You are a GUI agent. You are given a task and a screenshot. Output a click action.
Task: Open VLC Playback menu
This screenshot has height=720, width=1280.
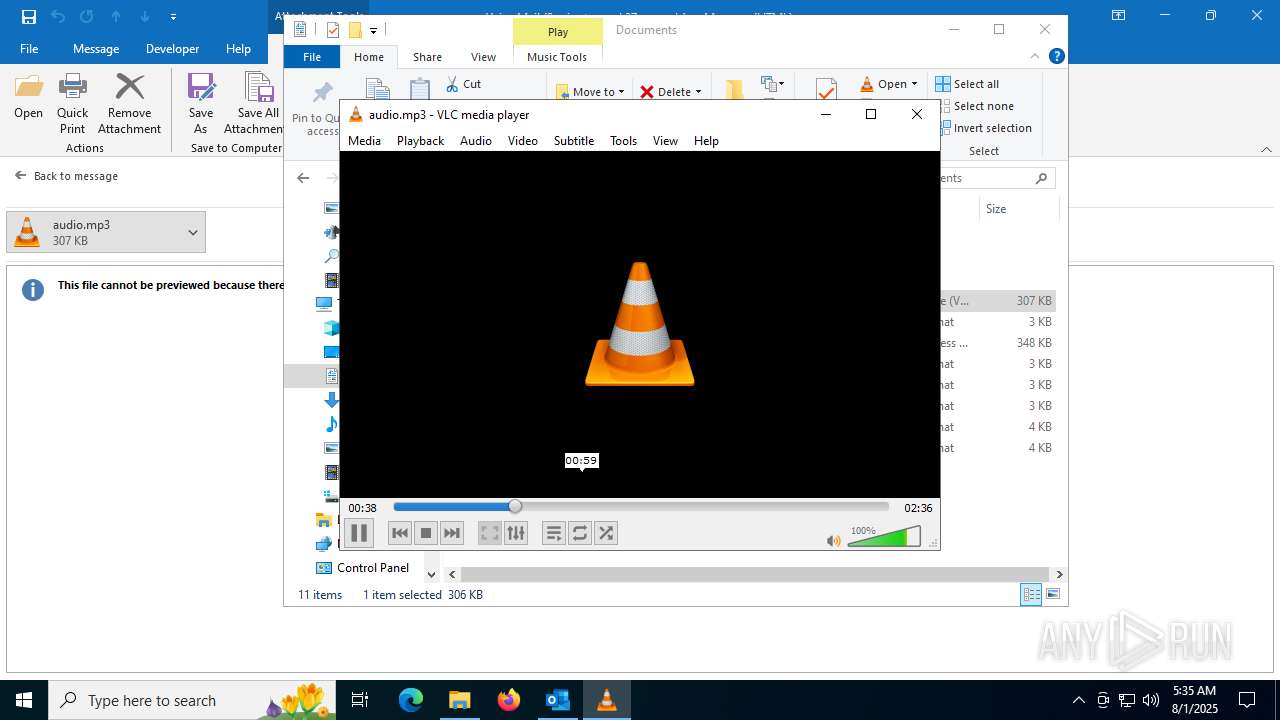pyautogui.click(x=420, y=140)
